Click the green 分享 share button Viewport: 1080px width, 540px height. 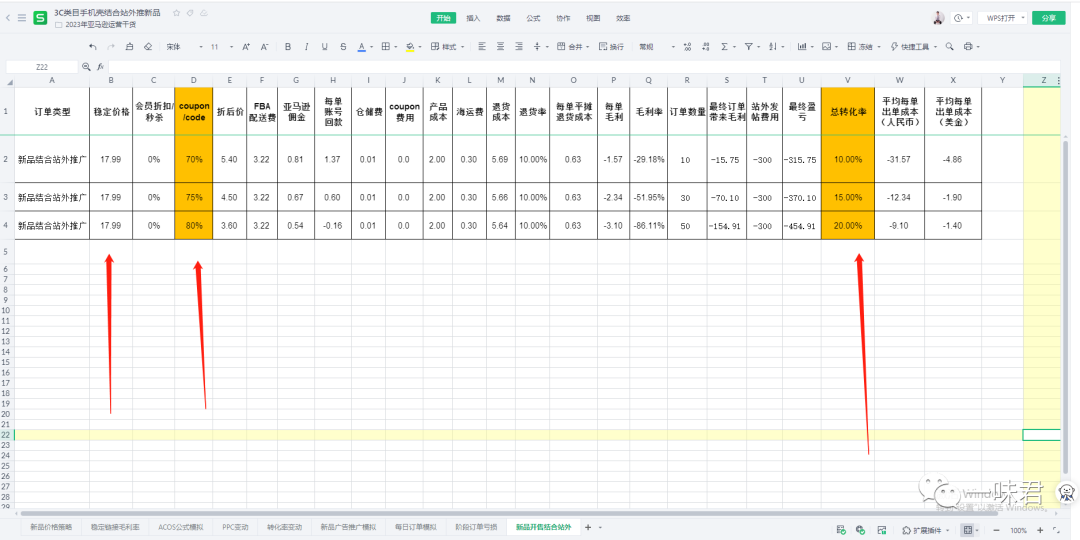1048,18
